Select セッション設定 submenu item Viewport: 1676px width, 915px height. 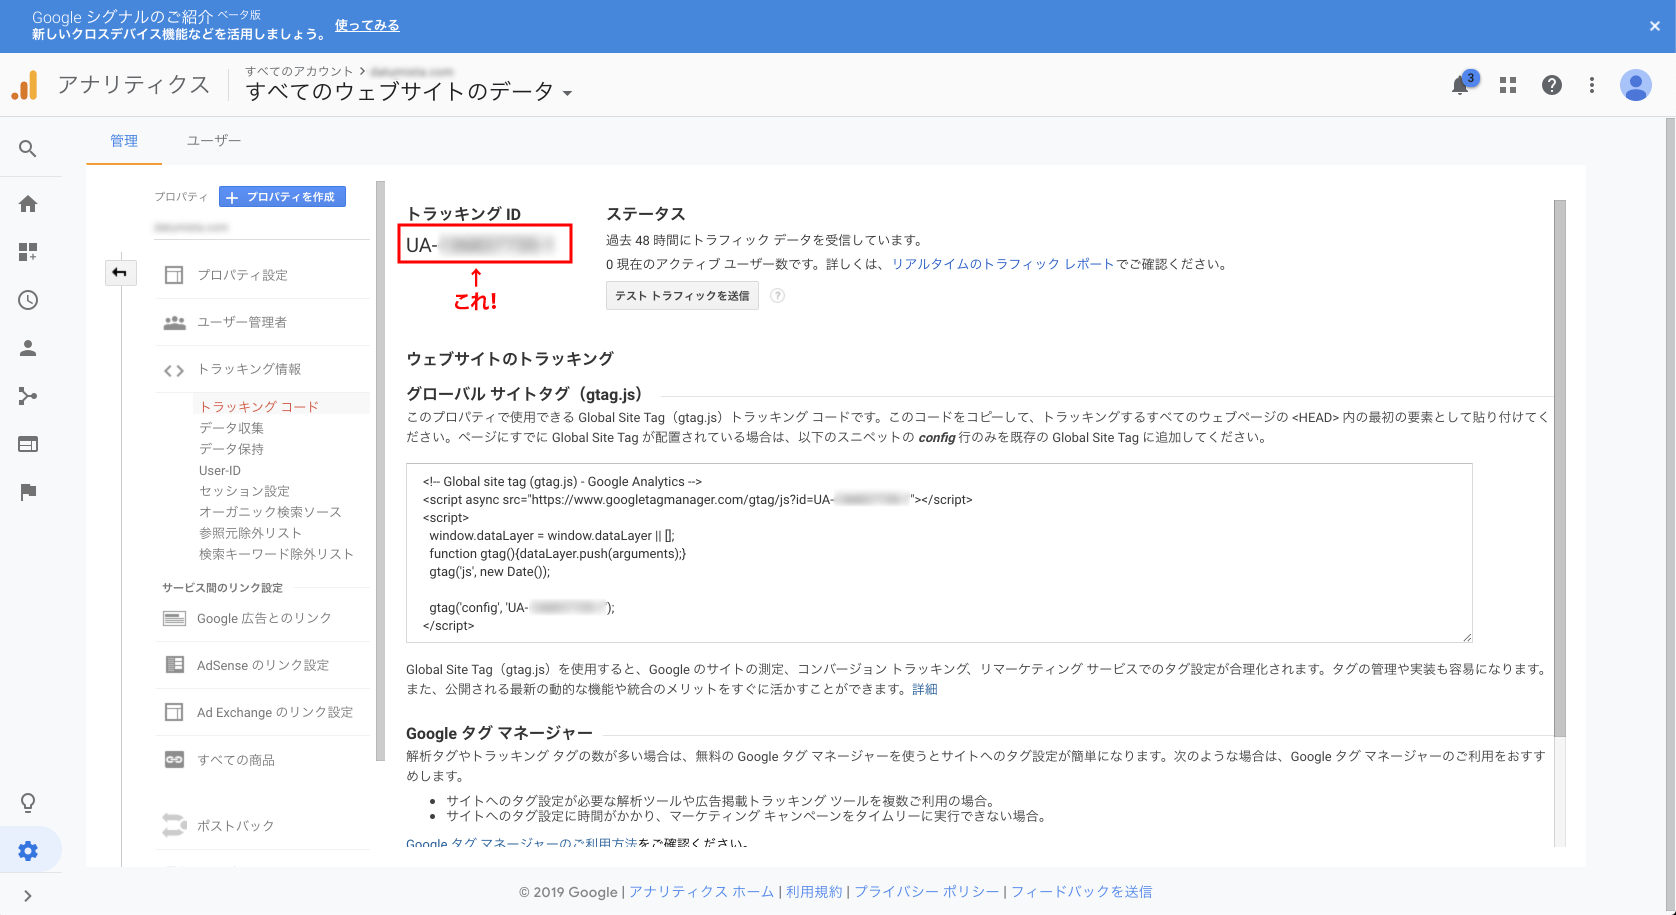[x=244, y=491]
